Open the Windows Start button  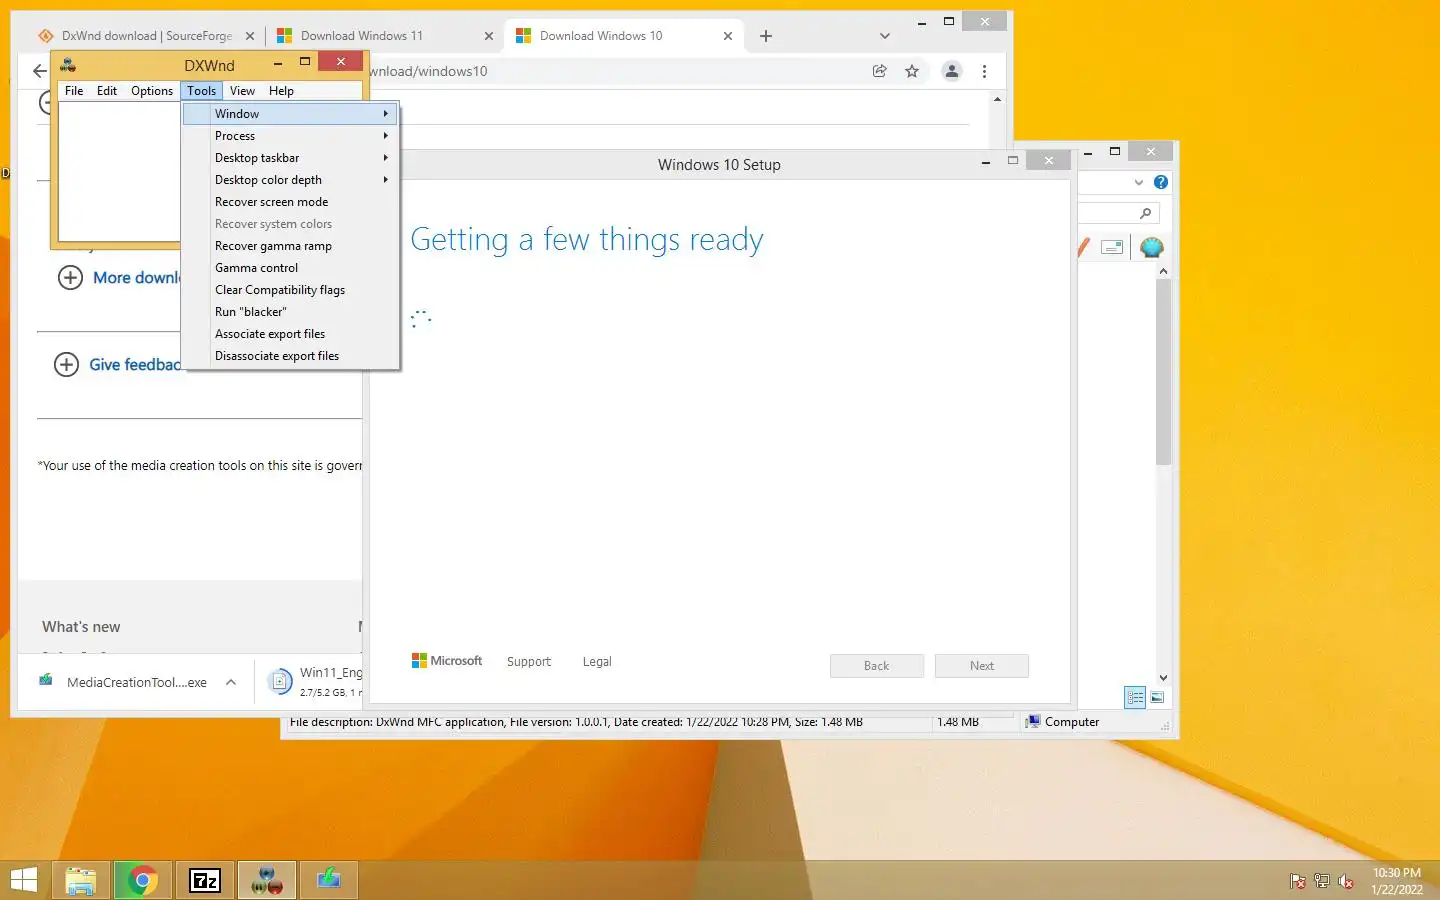pyautogui.click(x=23, y=880)
